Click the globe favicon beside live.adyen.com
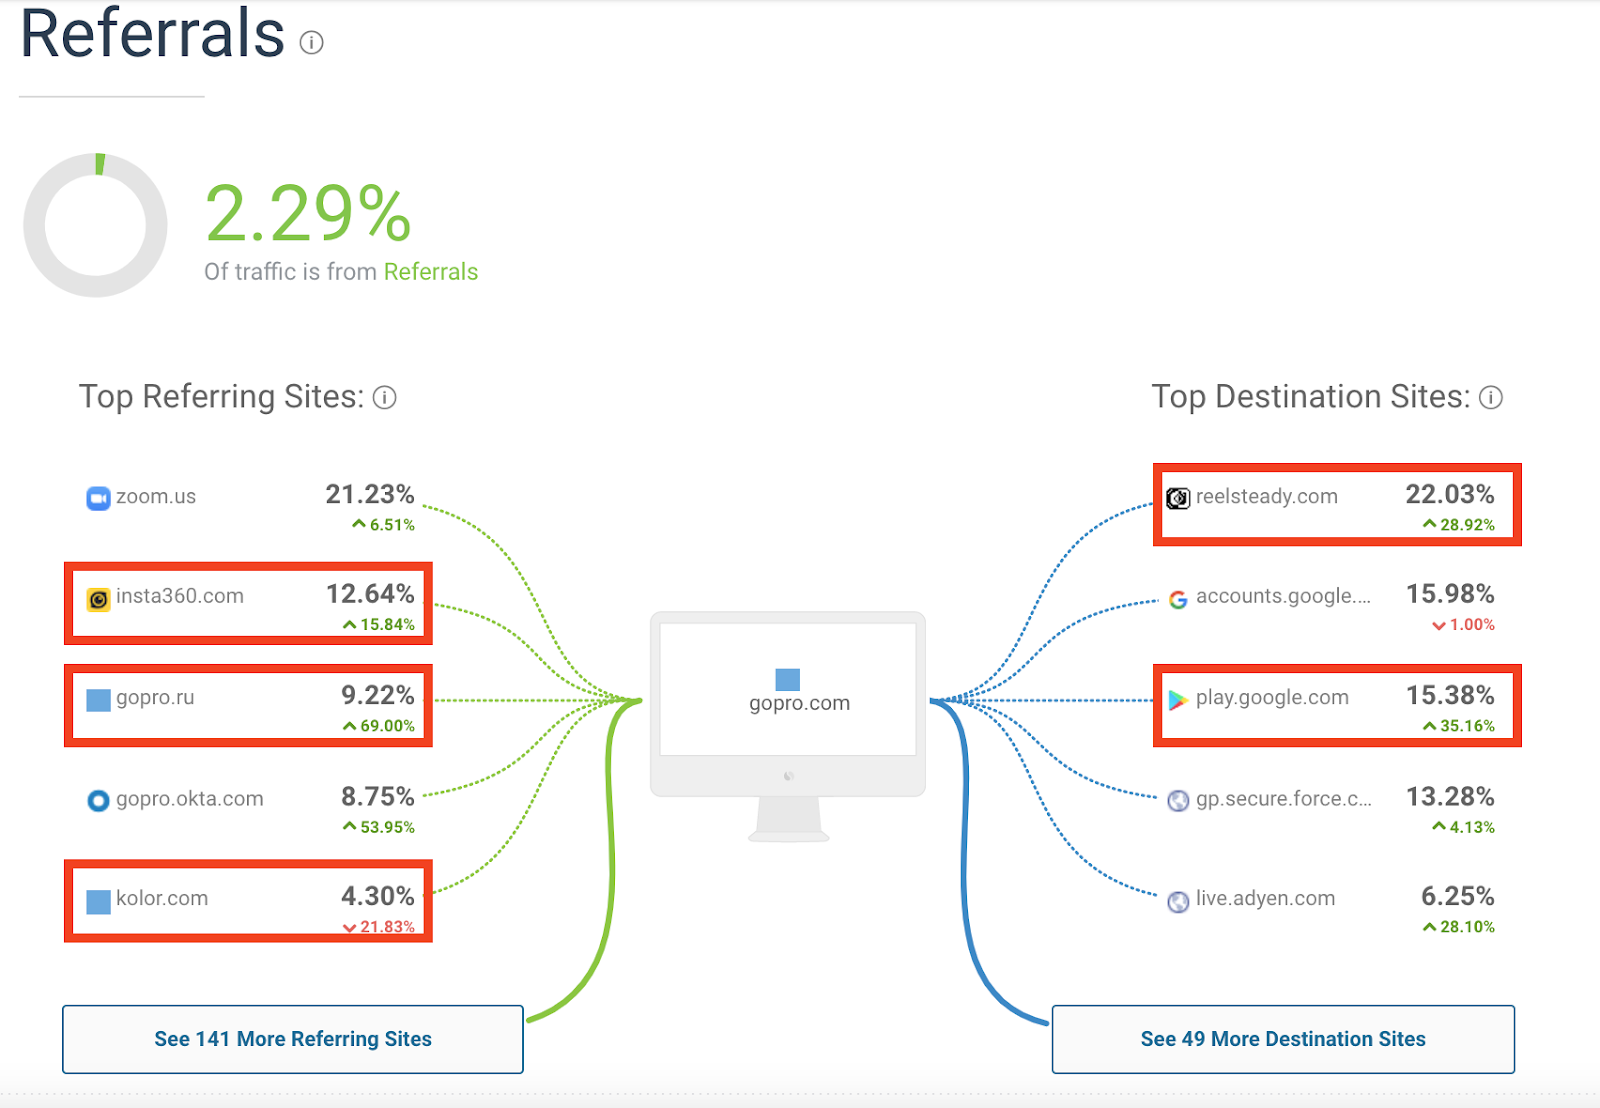Screen dimensions: 1600x1108 click(1178, 901)
